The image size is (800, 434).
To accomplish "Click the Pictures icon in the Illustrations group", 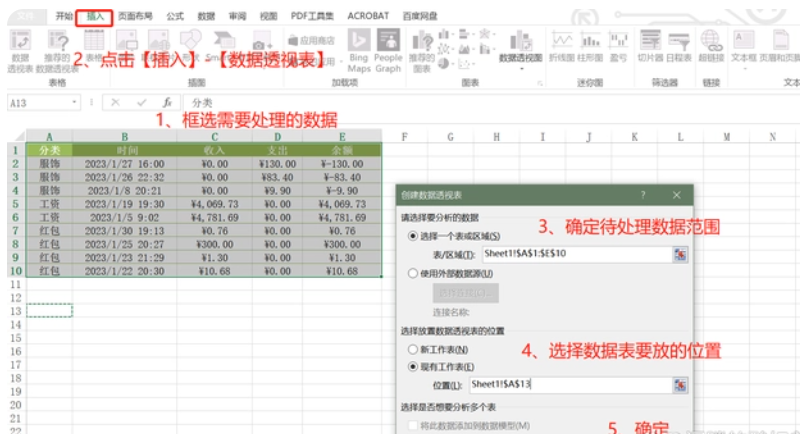I will (127, 41).
